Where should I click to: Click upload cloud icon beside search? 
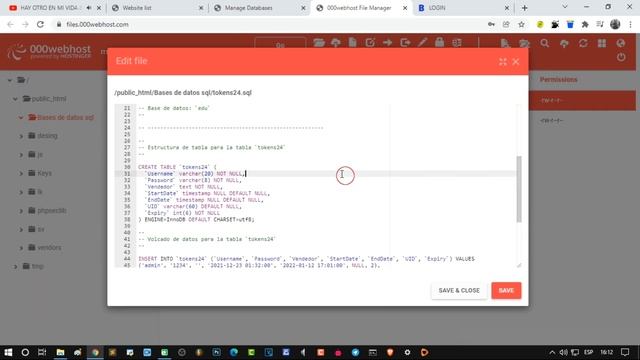564,43
